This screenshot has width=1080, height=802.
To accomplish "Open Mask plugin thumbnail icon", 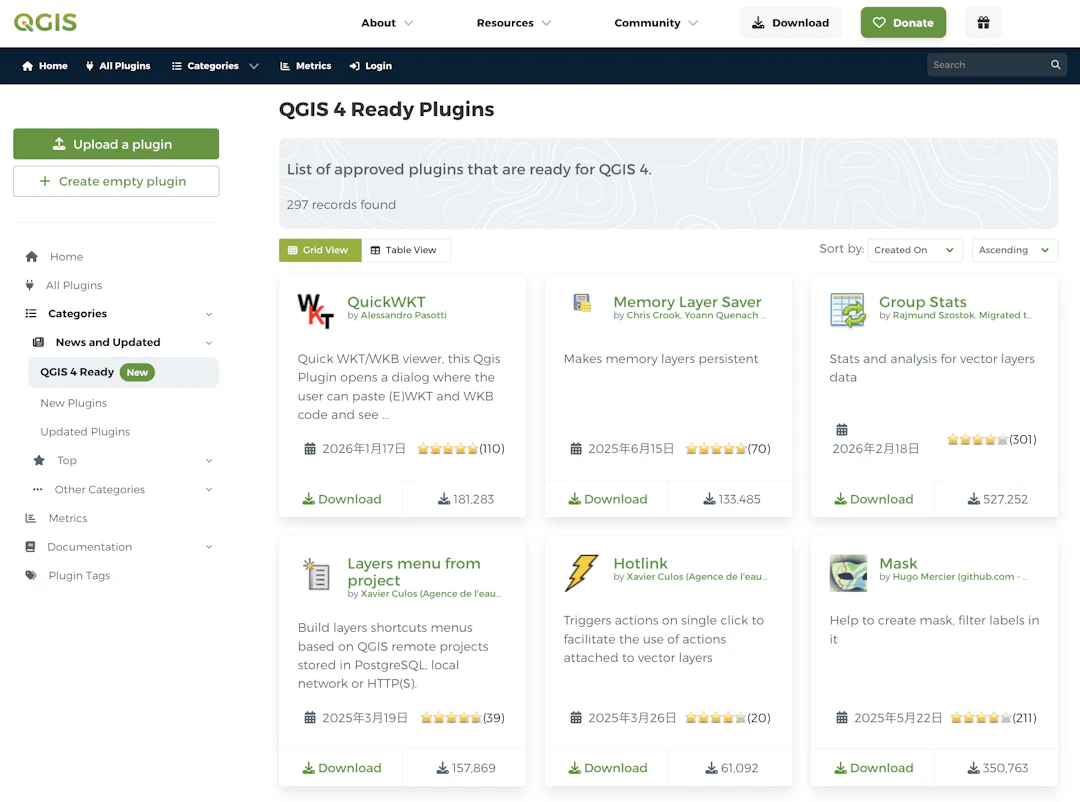I will tap(848, 573).
